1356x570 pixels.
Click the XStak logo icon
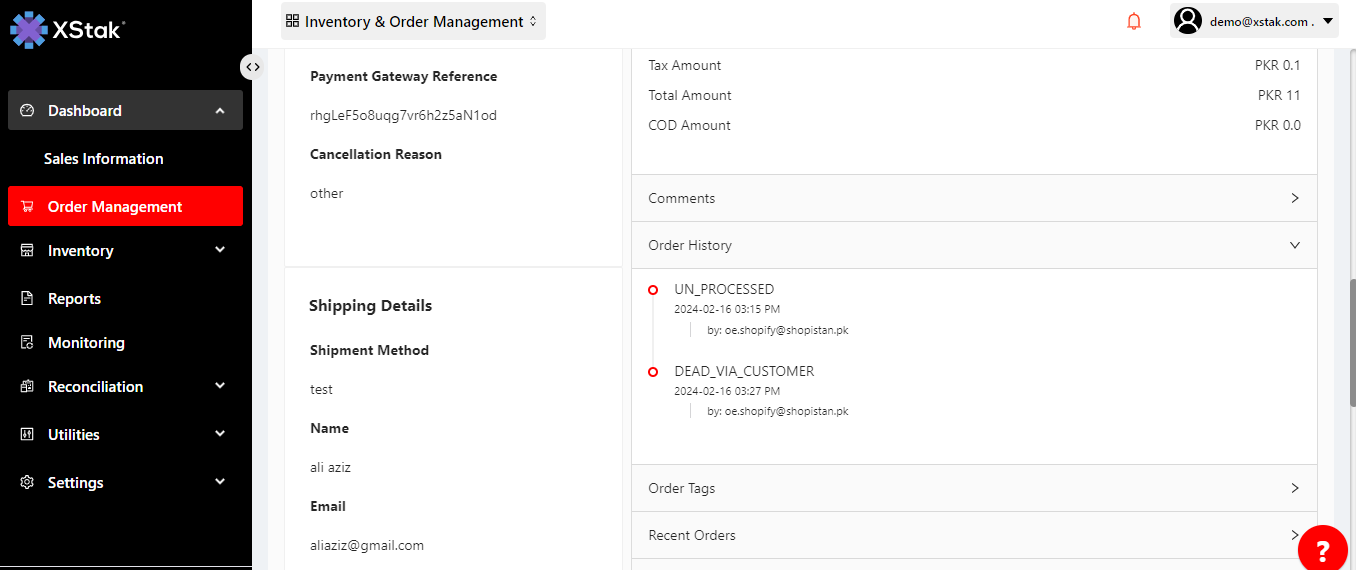(x=29, y=30)
